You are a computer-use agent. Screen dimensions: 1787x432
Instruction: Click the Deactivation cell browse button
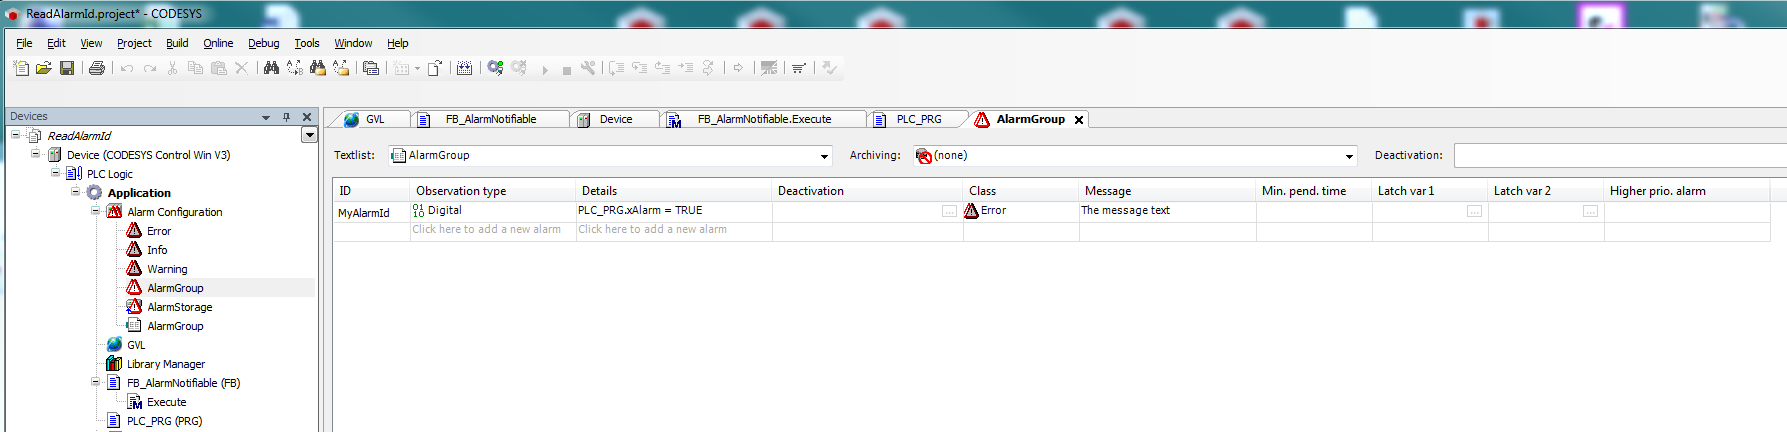point(949,211)
